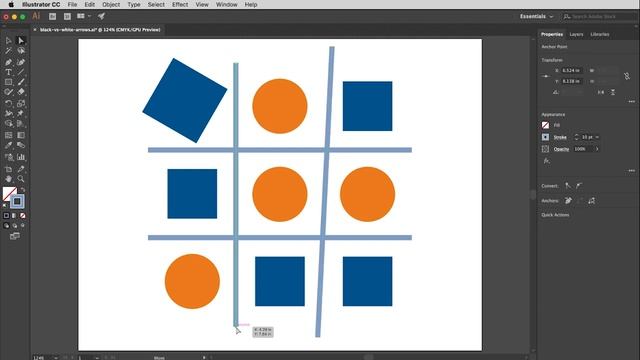Select the Eyedropper tool
The height and width of the screenshot is (360, 640).
tap(9, 145)
